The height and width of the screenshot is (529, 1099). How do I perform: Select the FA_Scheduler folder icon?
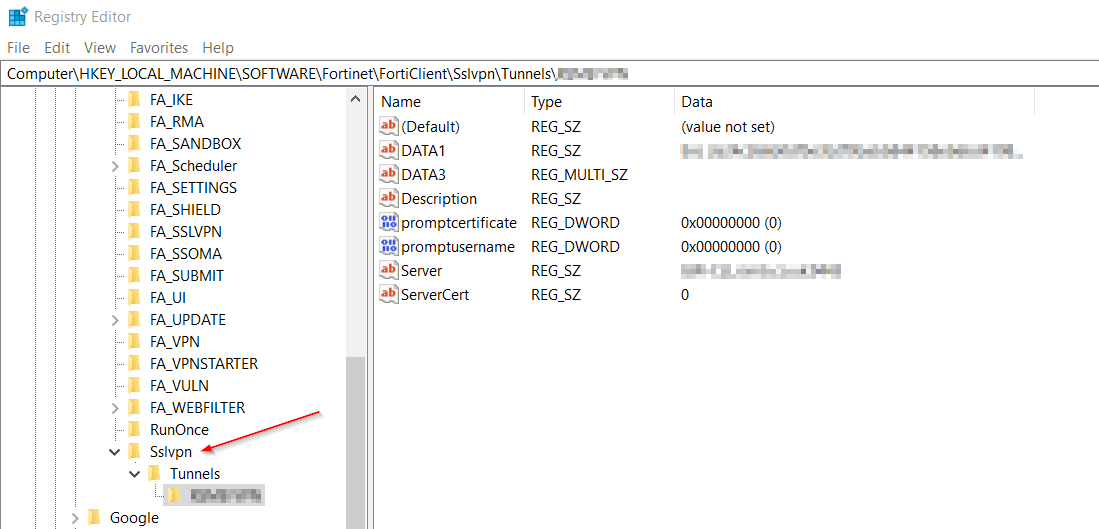135,166
